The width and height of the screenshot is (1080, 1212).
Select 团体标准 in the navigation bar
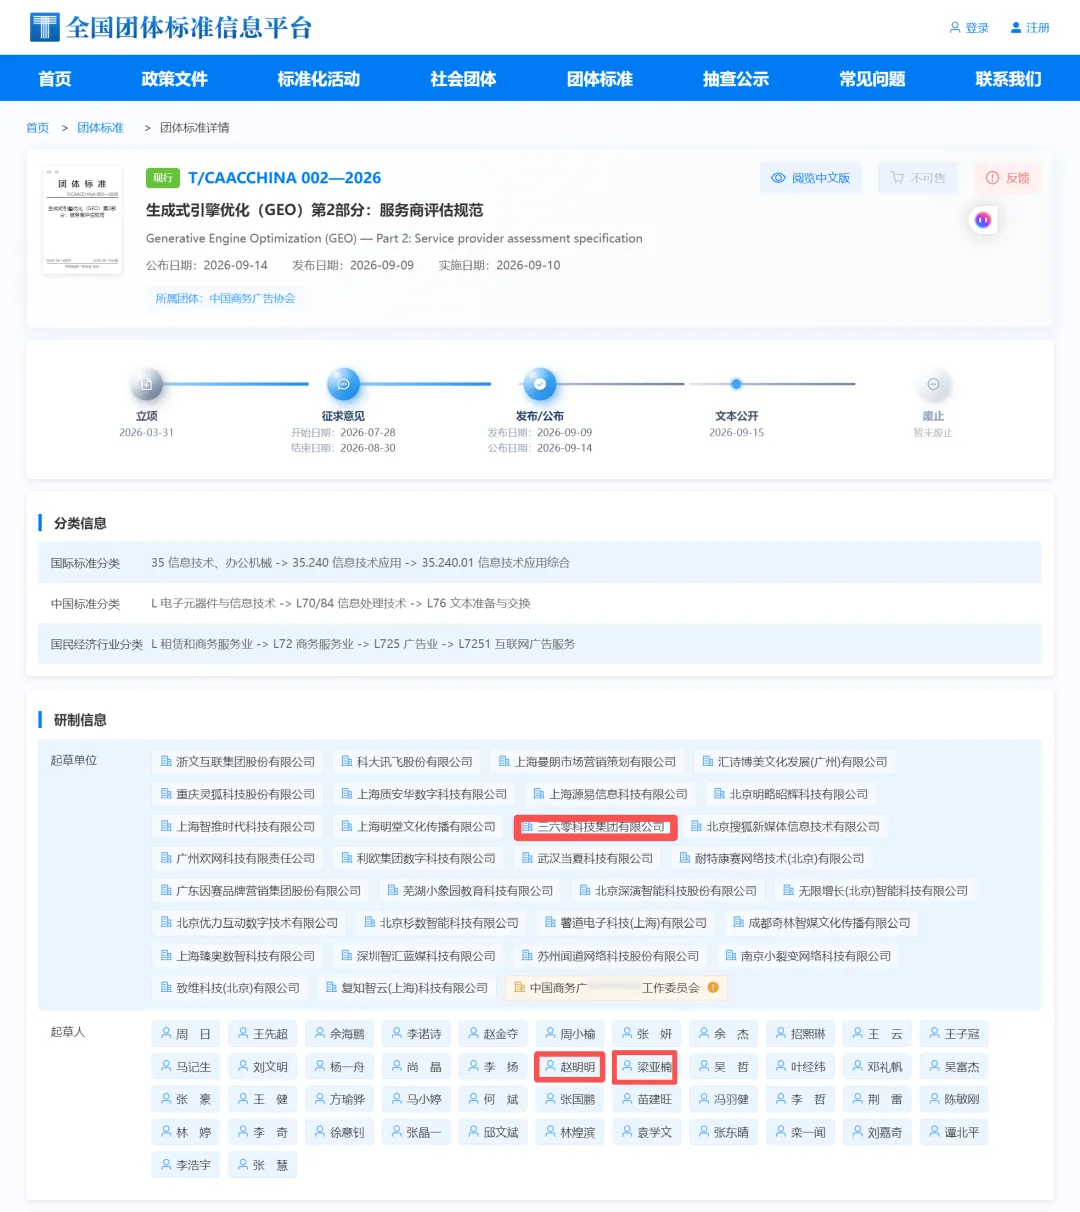(600, 79)
